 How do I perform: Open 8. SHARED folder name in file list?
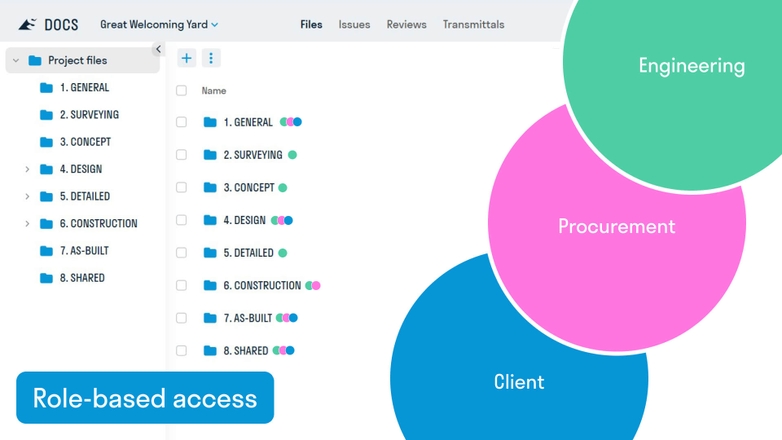coord(246,351)
